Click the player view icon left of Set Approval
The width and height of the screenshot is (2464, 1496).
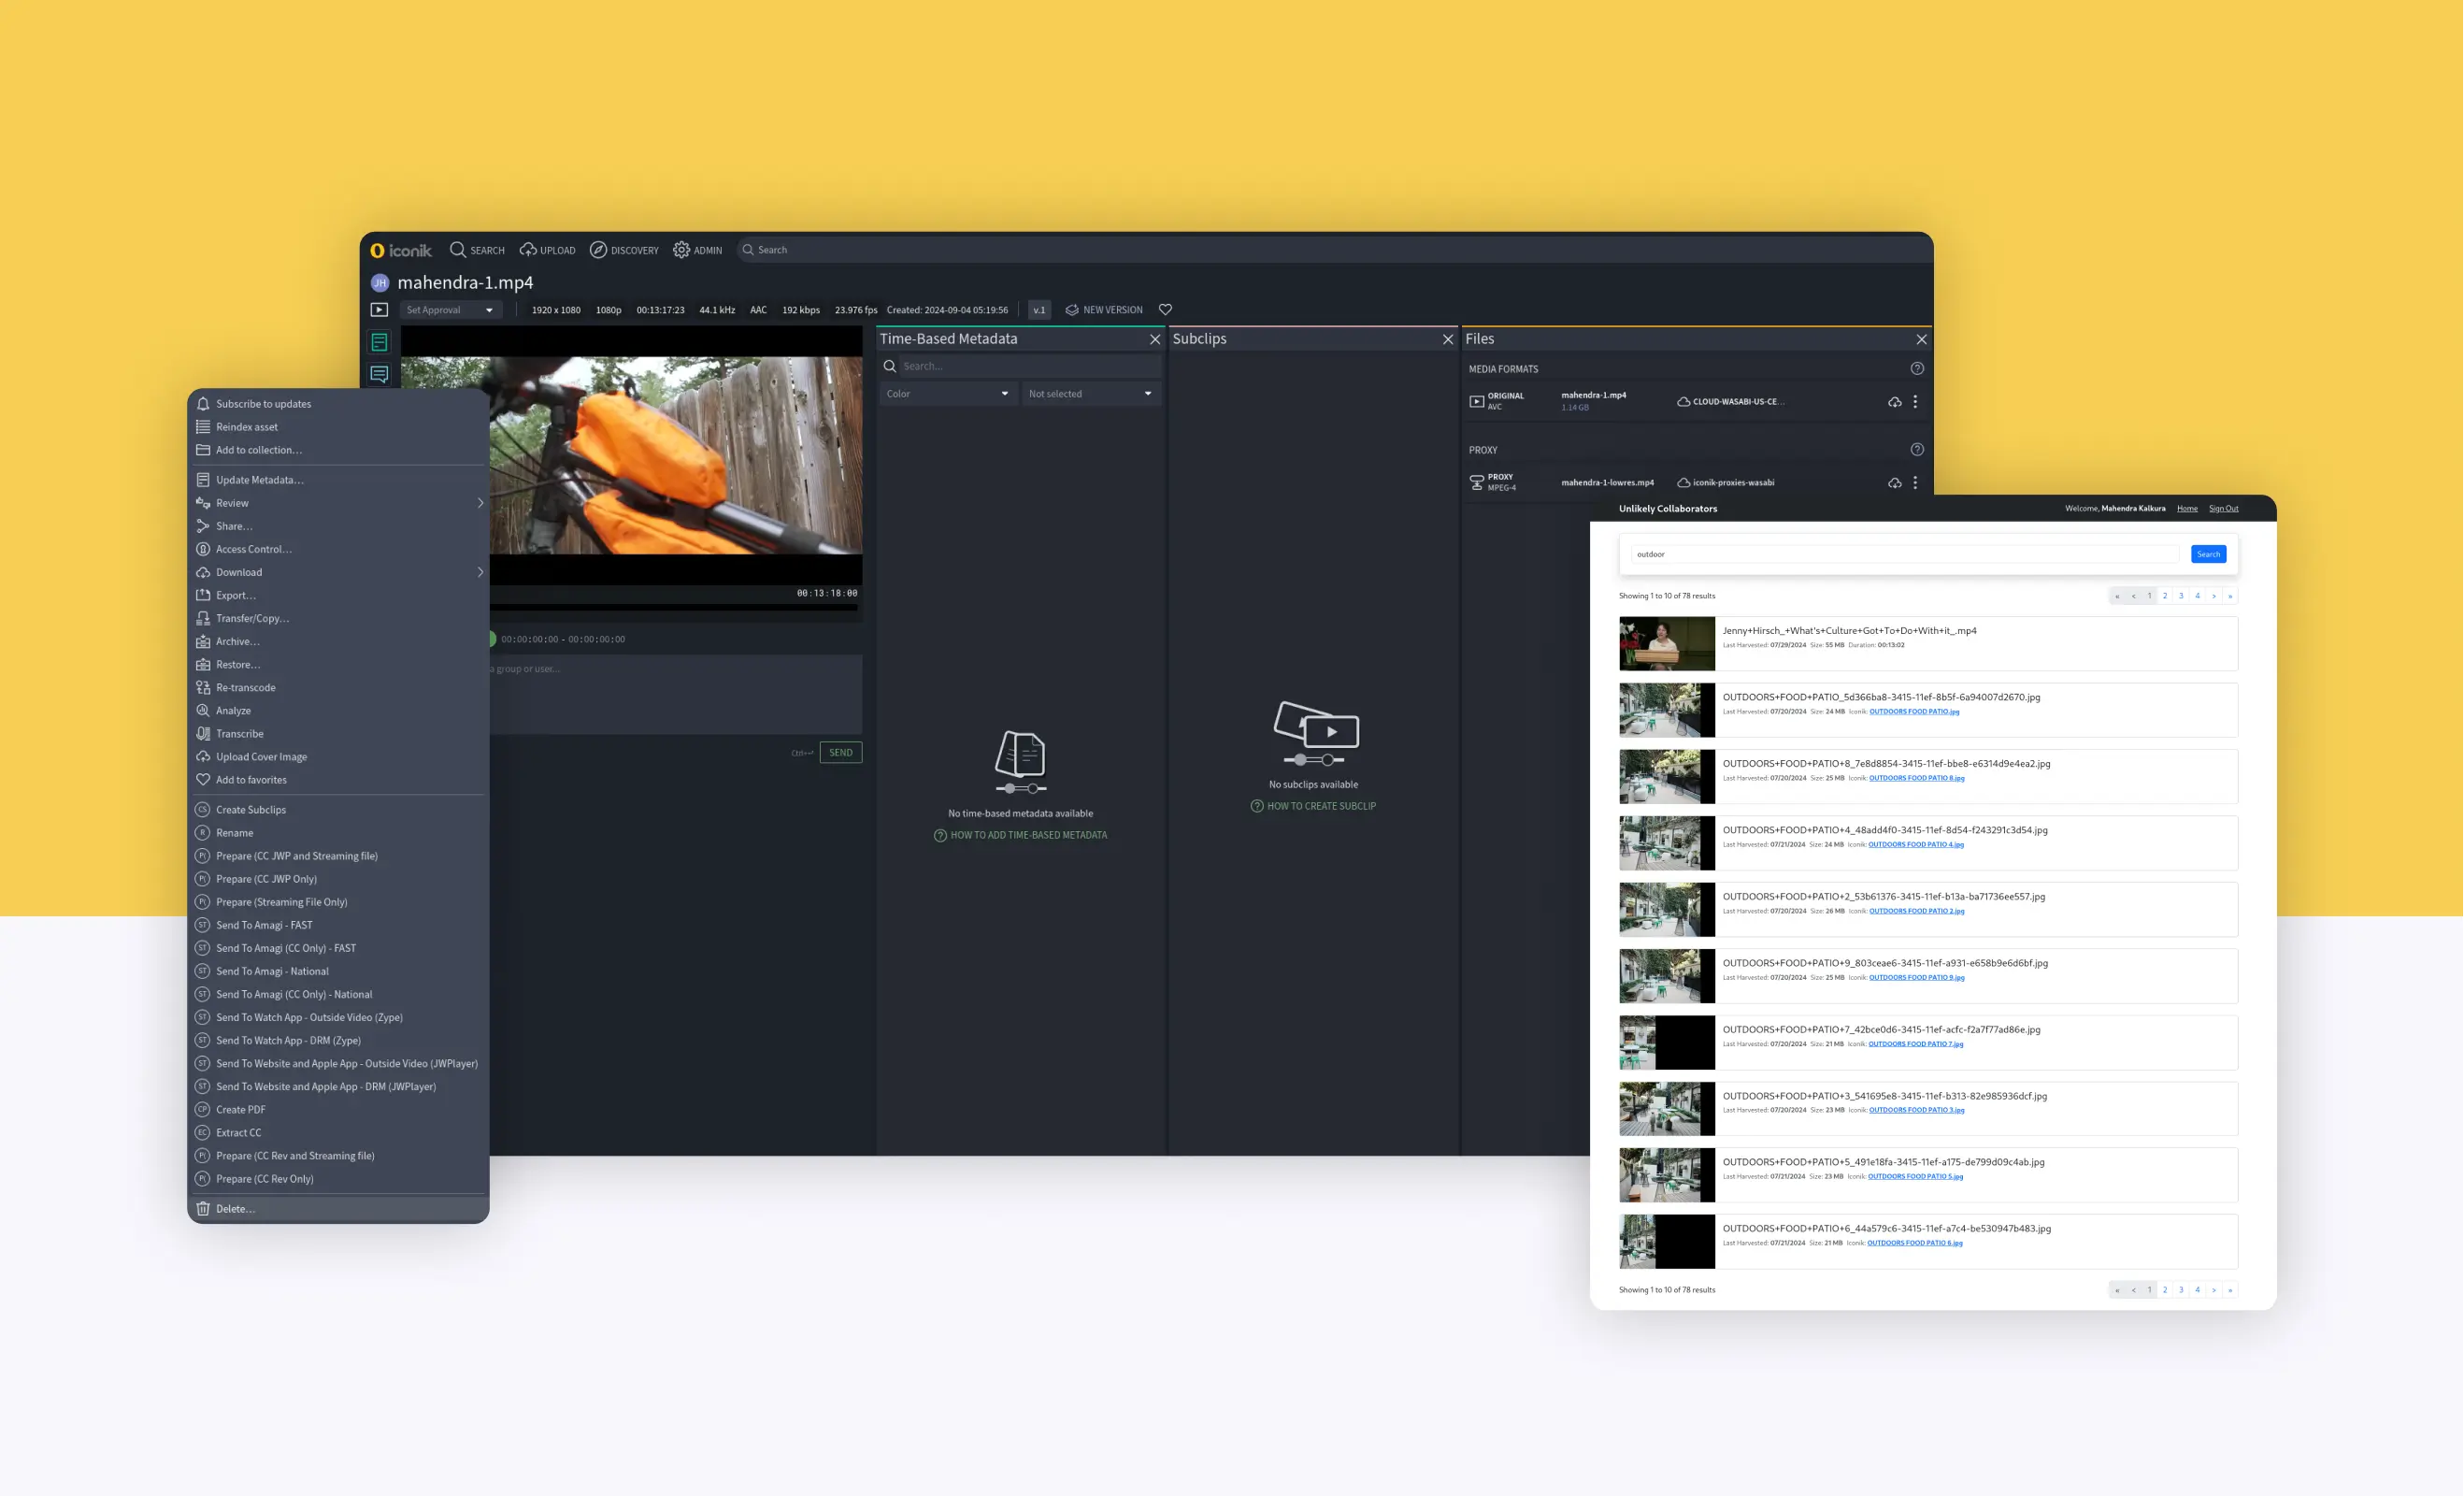[379, 310]
